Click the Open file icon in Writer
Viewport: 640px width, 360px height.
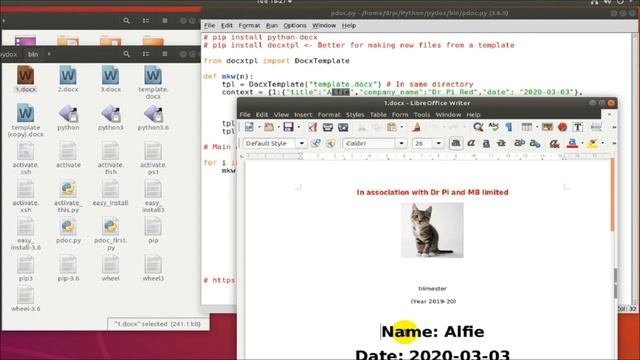pos(269,127)
